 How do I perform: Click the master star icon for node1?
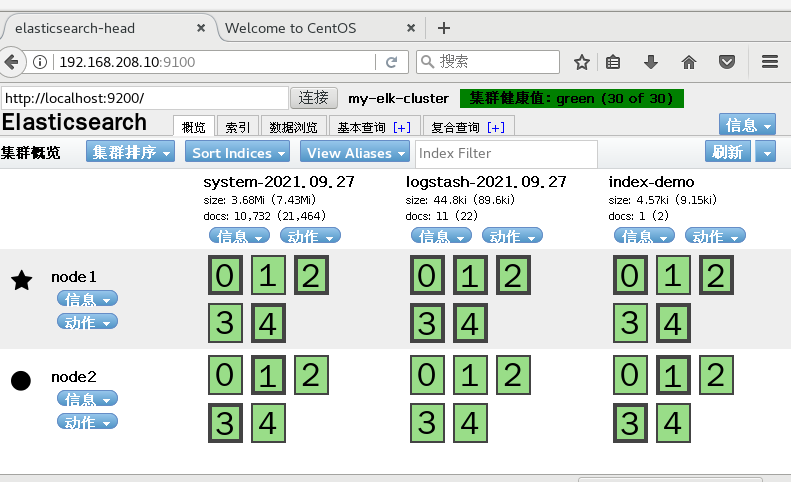point(22,280)
